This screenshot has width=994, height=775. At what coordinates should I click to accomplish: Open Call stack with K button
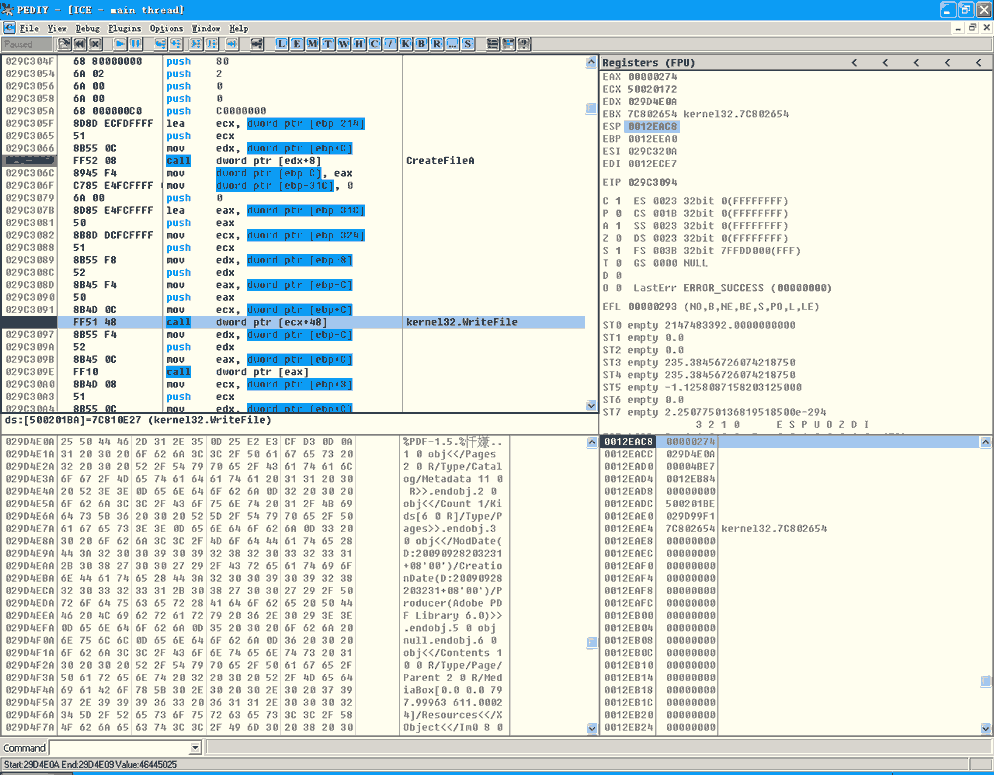coord(405,44)
